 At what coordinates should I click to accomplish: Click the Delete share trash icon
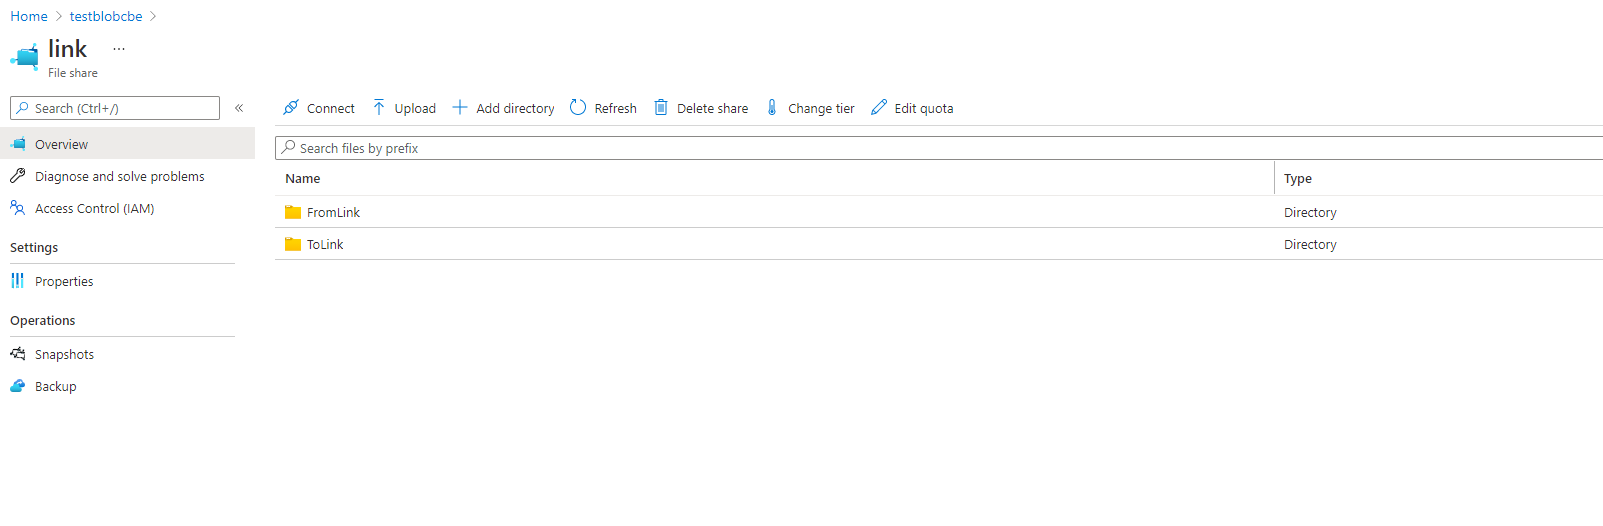(661, 108)
